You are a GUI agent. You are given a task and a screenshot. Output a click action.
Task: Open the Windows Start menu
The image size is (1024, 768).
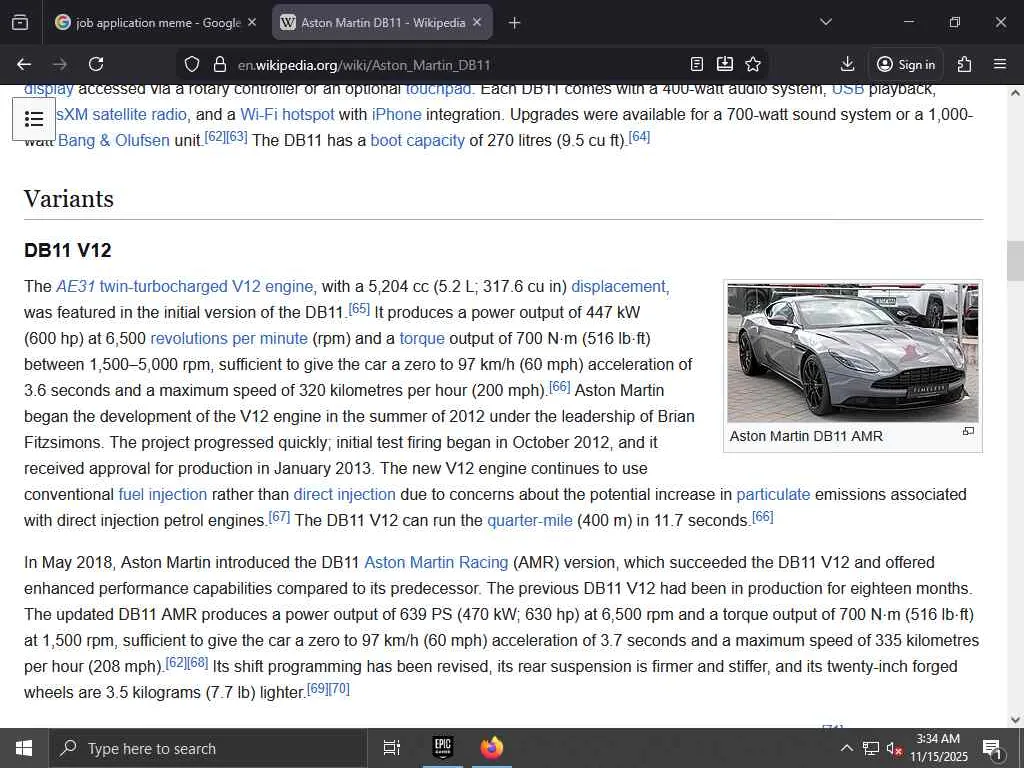24,748
